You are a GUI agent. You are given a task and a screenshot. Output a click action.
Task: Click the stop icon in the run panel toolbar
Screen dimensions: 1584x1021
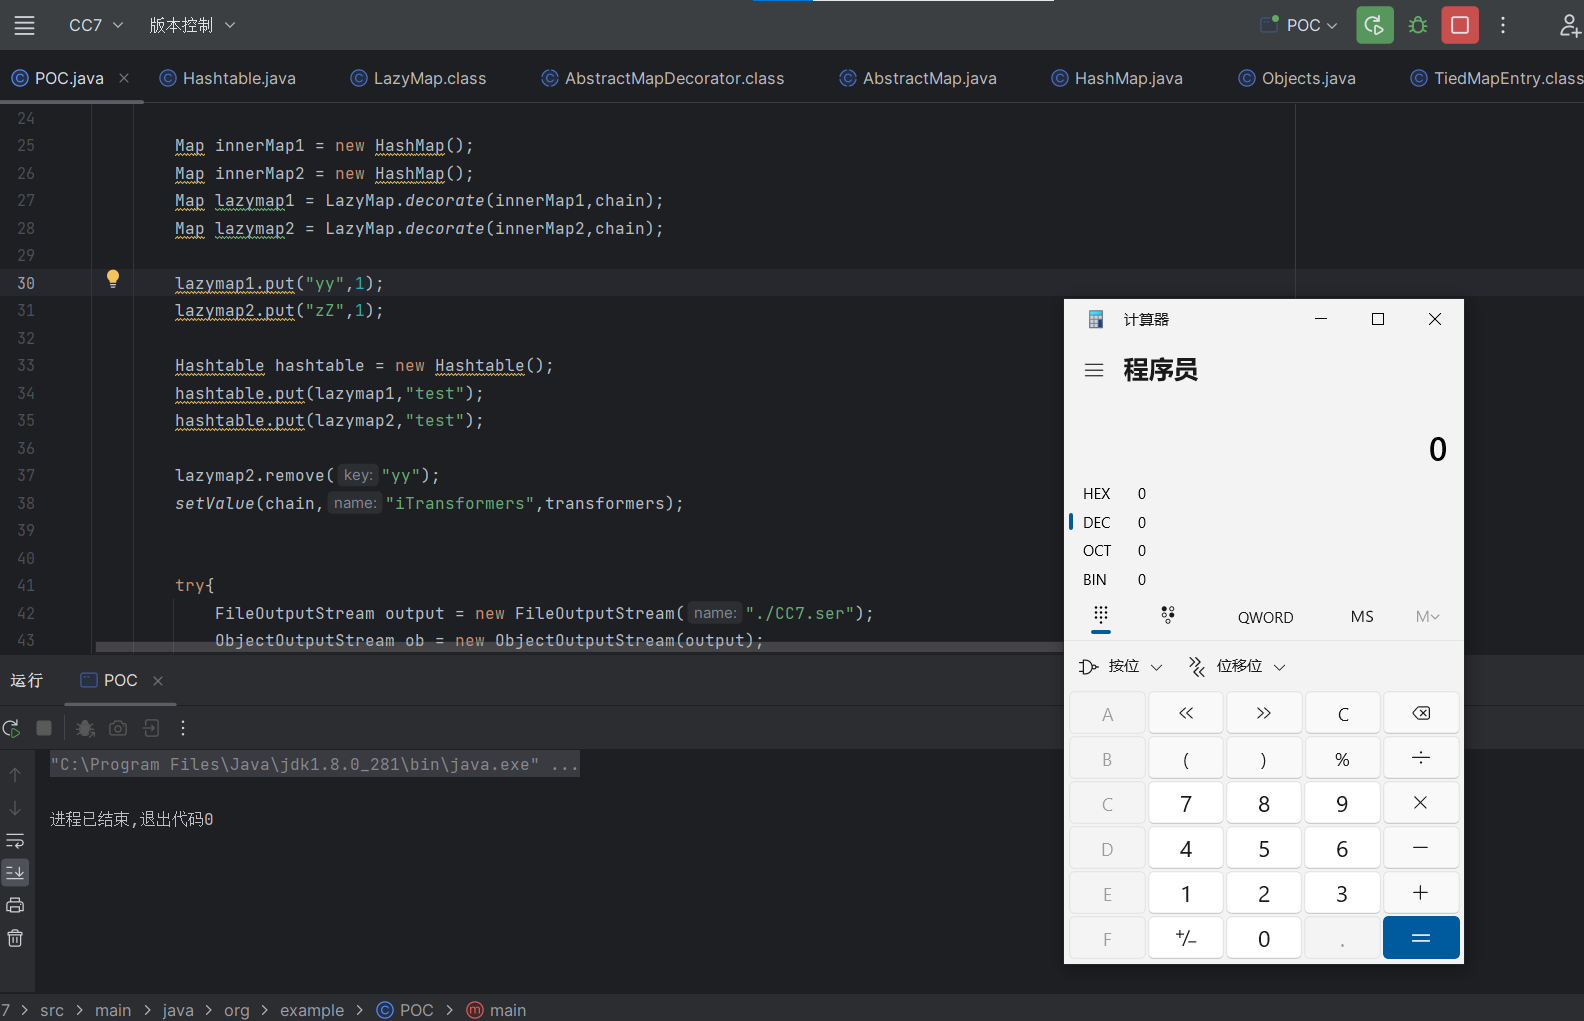(x=44, y=728)
